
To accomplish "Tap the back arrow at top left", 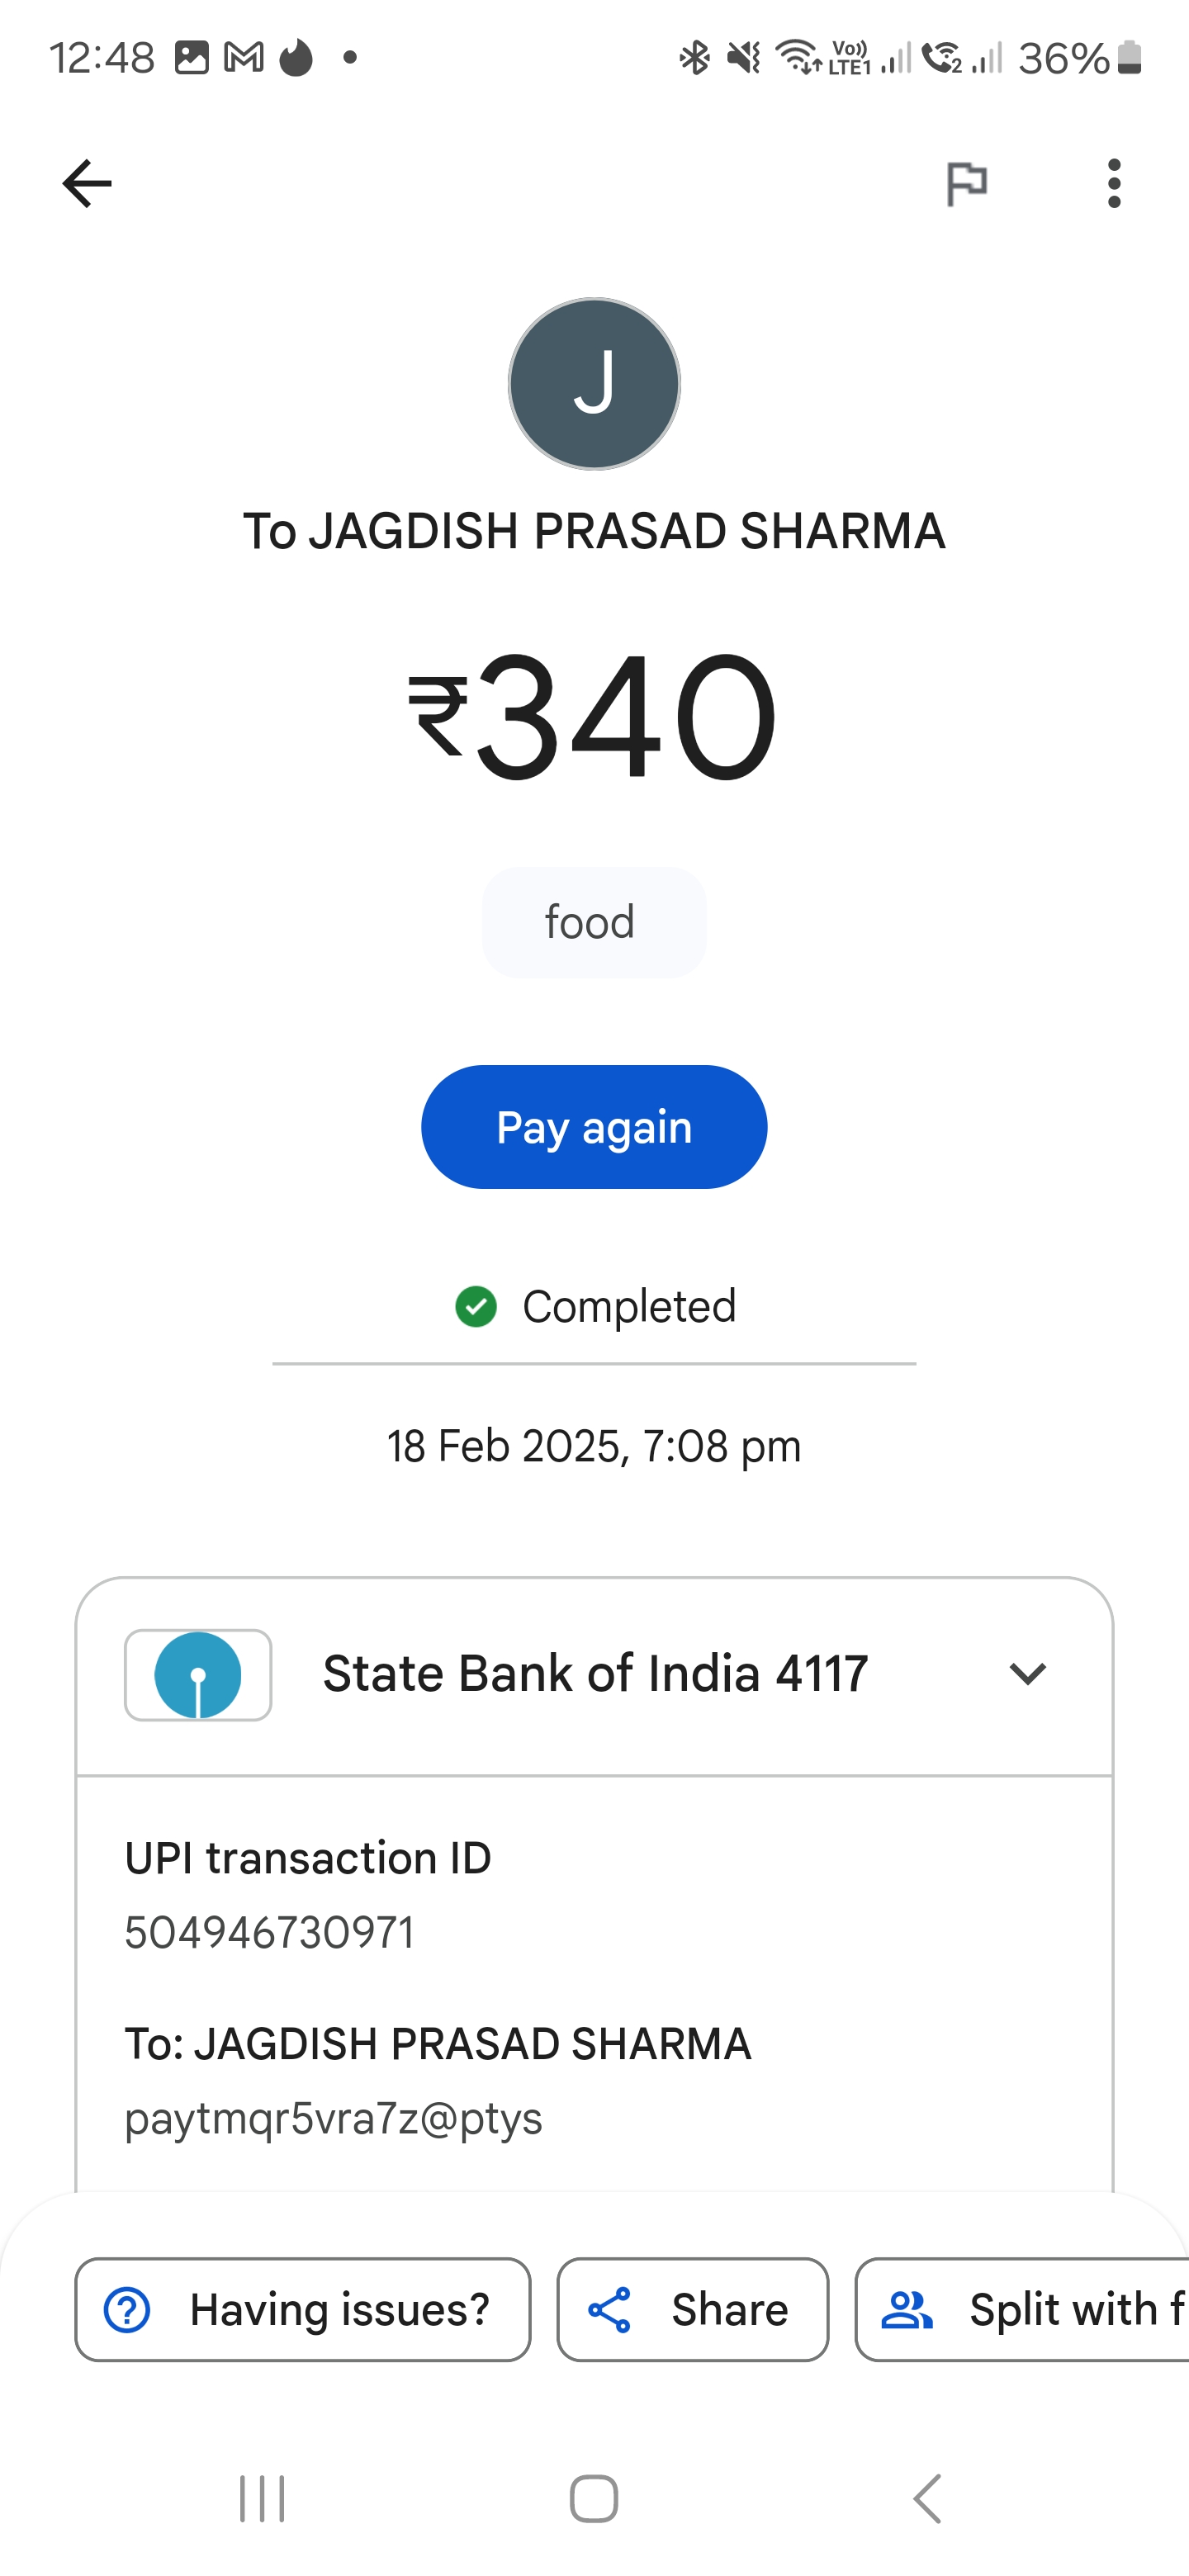I will (87, 184).
